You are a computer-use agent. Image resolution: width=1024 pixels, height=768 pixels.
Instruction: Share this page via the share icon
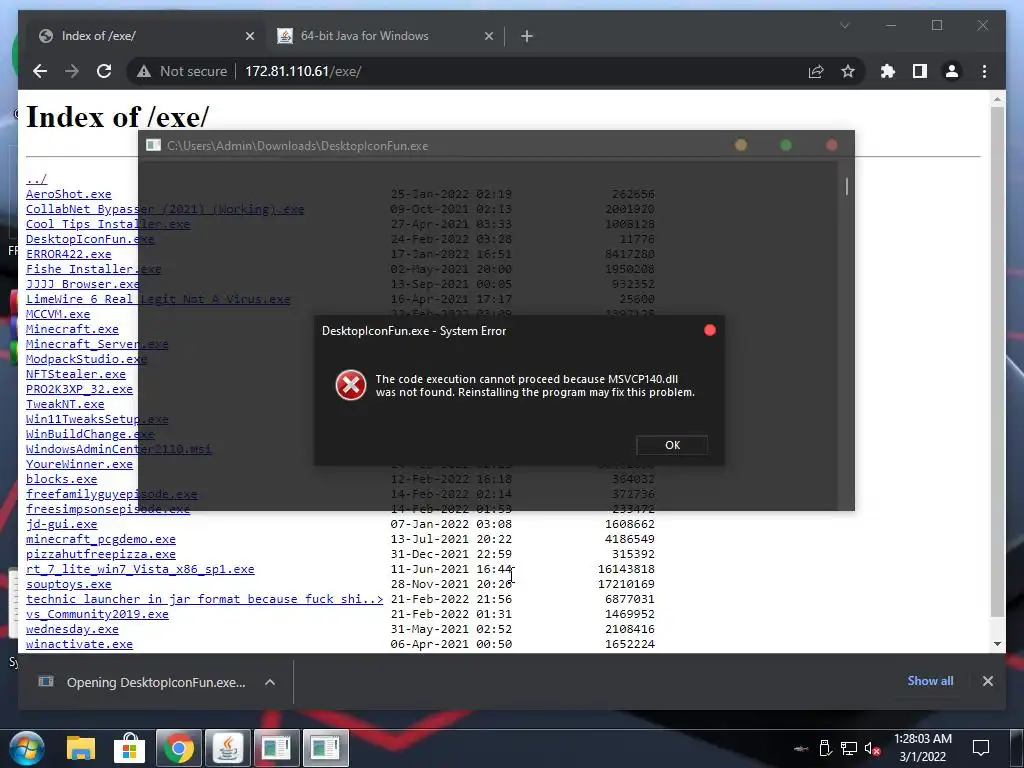[x=816, y=71]
